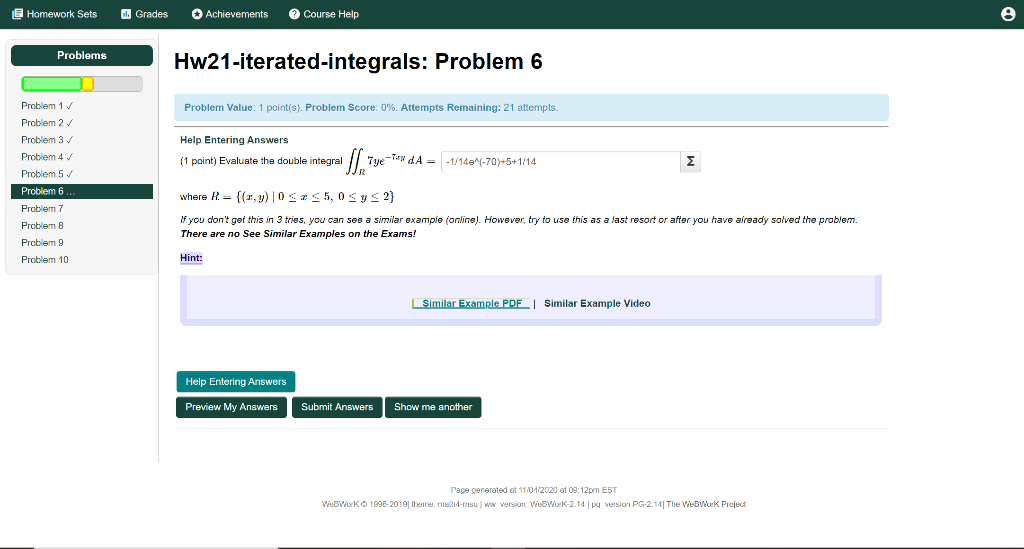Click the double integral answer field
The width and height of the screenshot is (1024, 549).
560,161
